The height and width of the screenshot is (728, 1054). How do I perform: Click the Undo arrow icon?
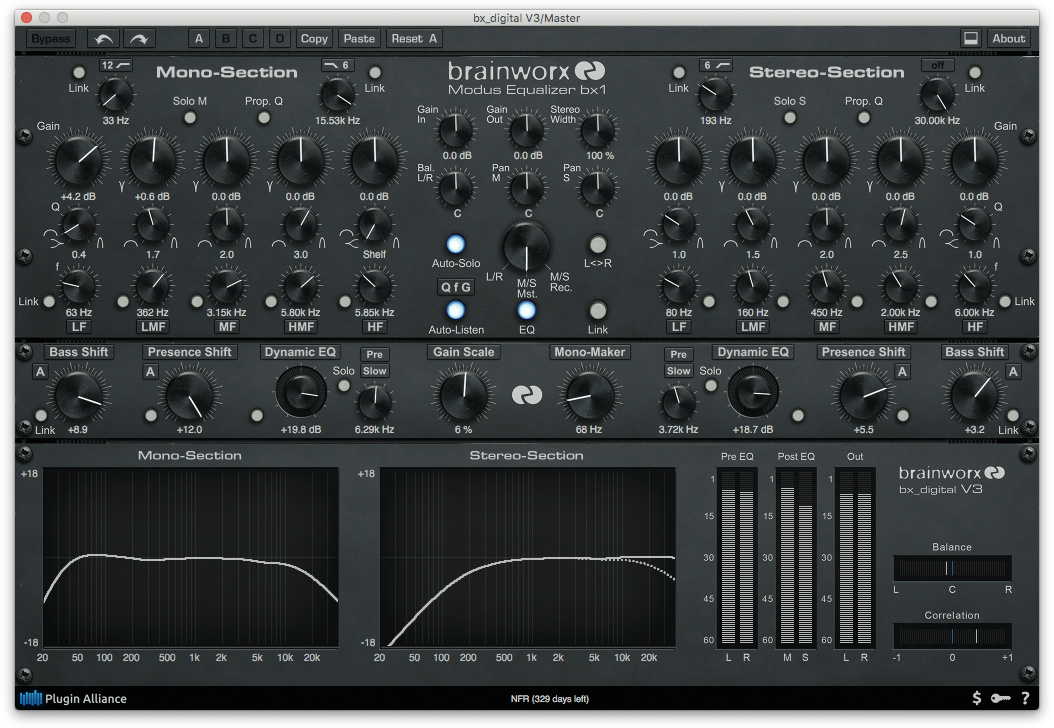coord(103,39)
